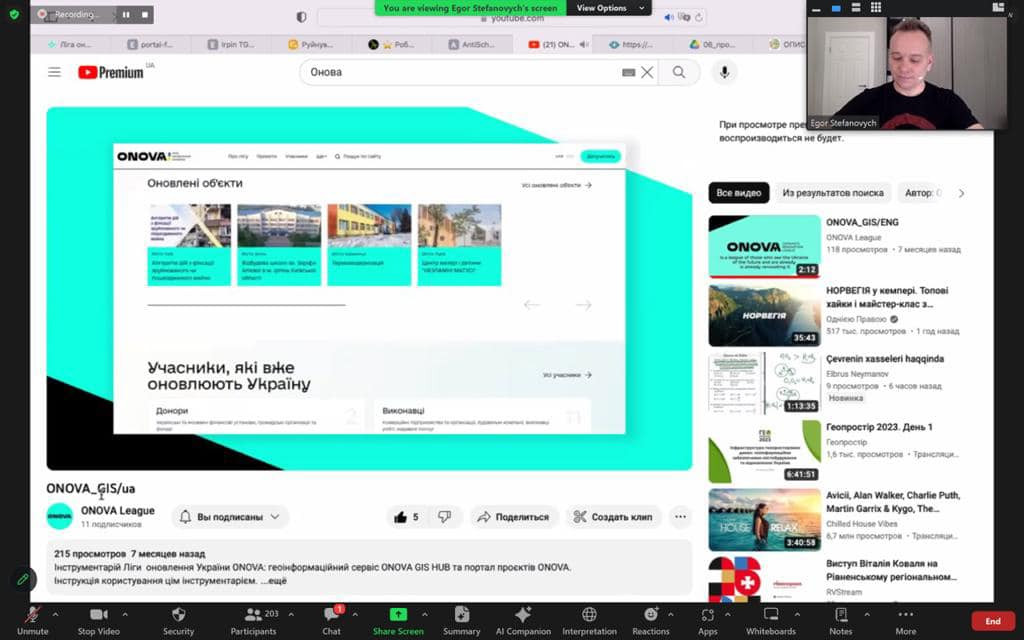Click YouTube voice search microphone icon

click(x=723, y=72)
